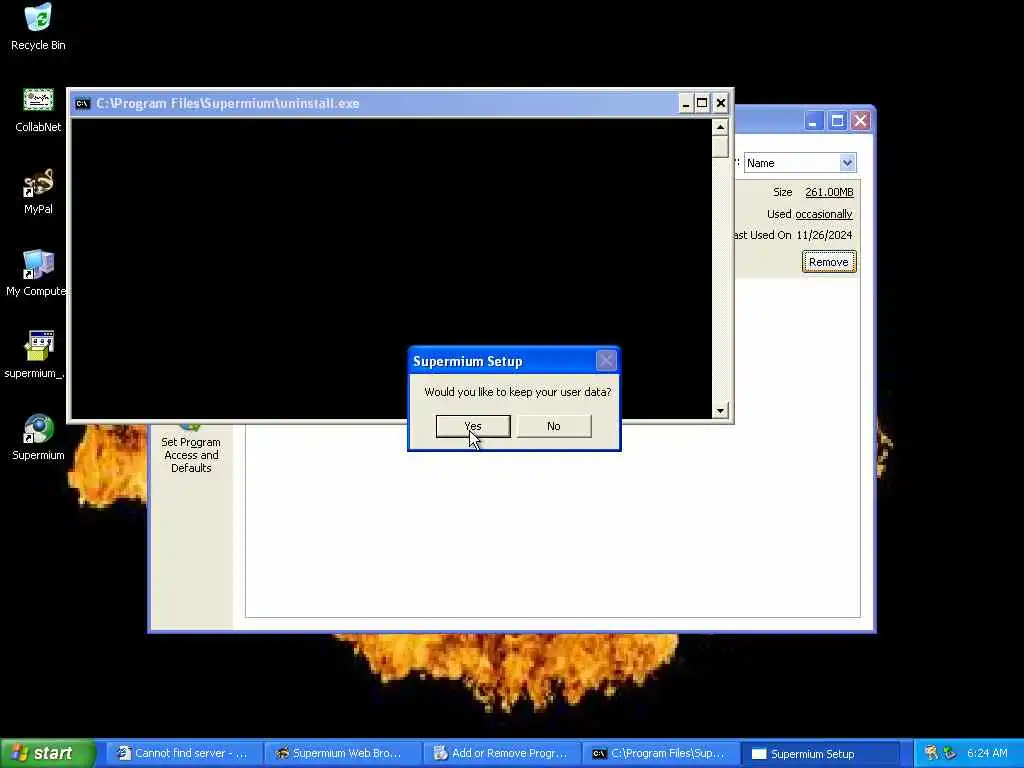Switch to Cannot find server taskbar item

click(183, 754)
